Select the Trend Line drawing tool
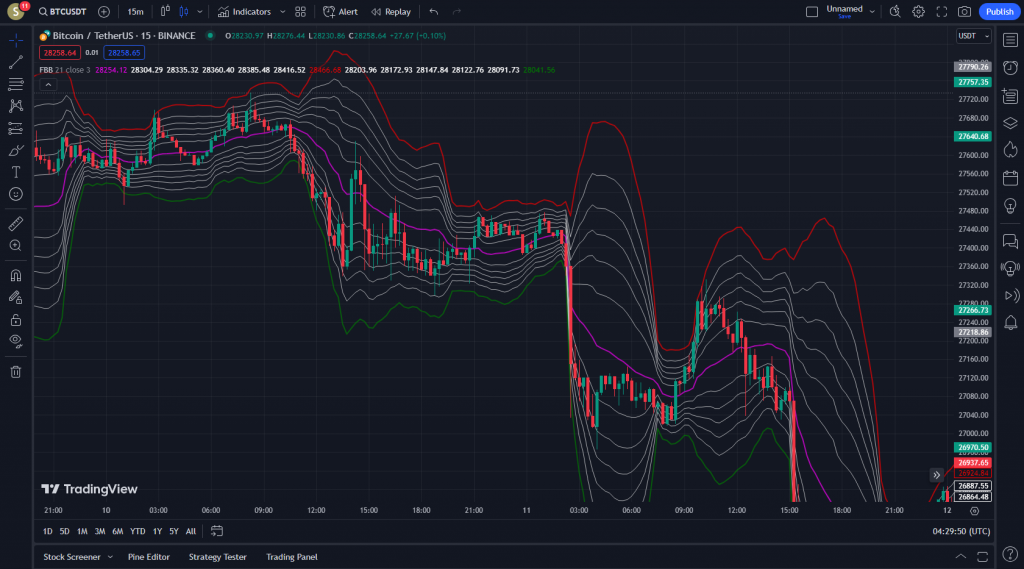The height and width of the screenshot is (569, 1024). [15, 62]
